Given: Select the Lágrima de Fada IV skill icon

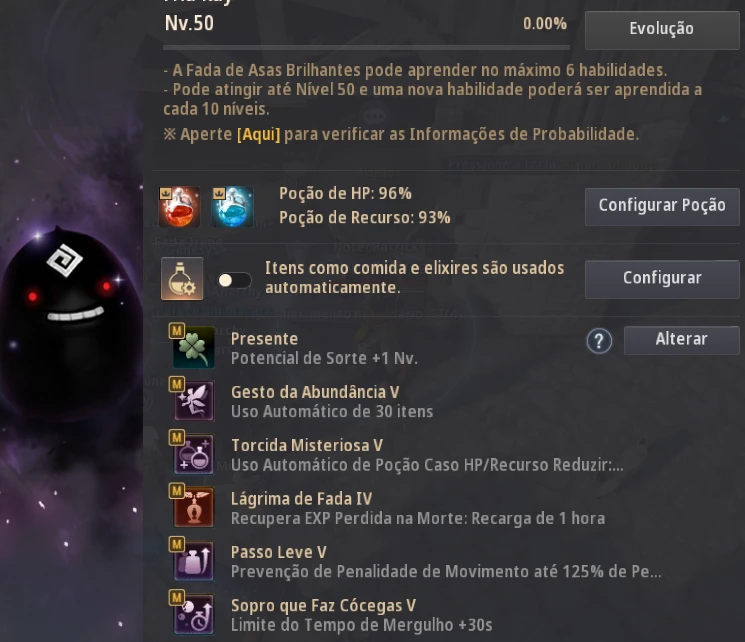Looking at the screenshot, I should [x=193, y=507].
